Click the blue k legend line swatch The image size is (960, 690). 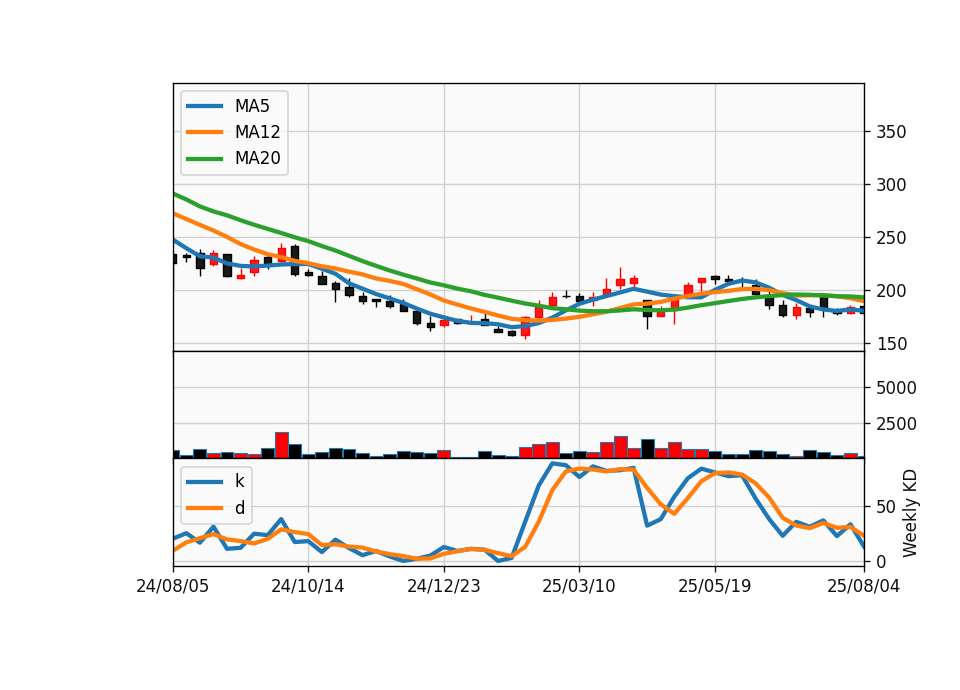point(204,482)
